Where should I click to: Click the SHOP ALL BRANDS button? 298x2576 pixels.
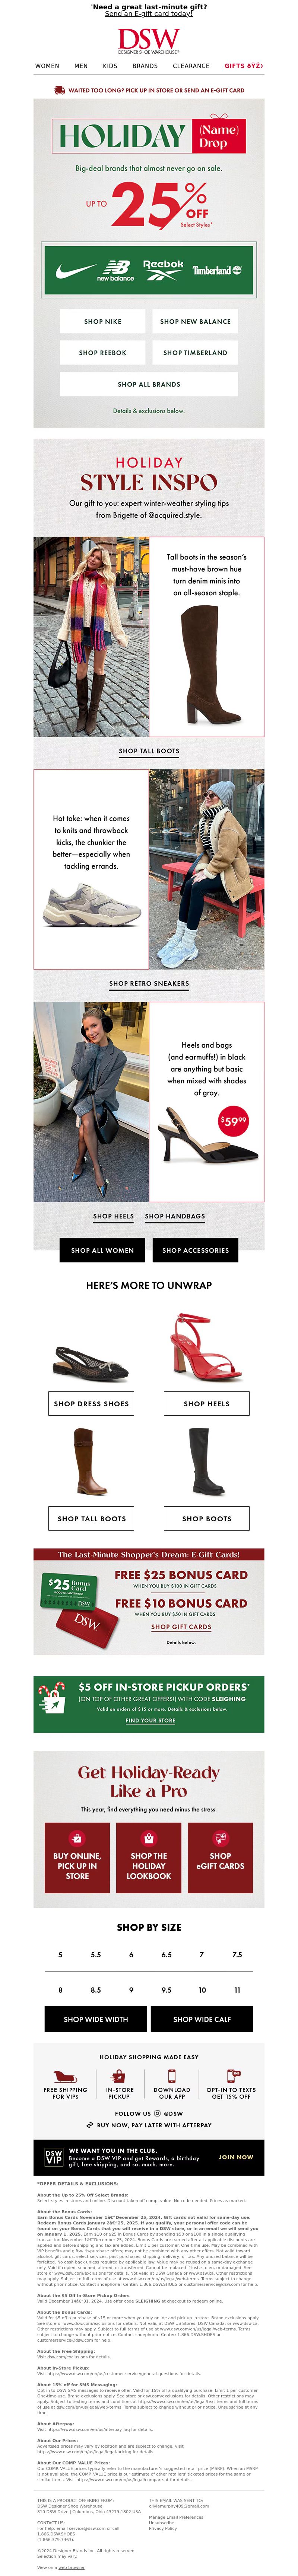click(x=149, y=384)
